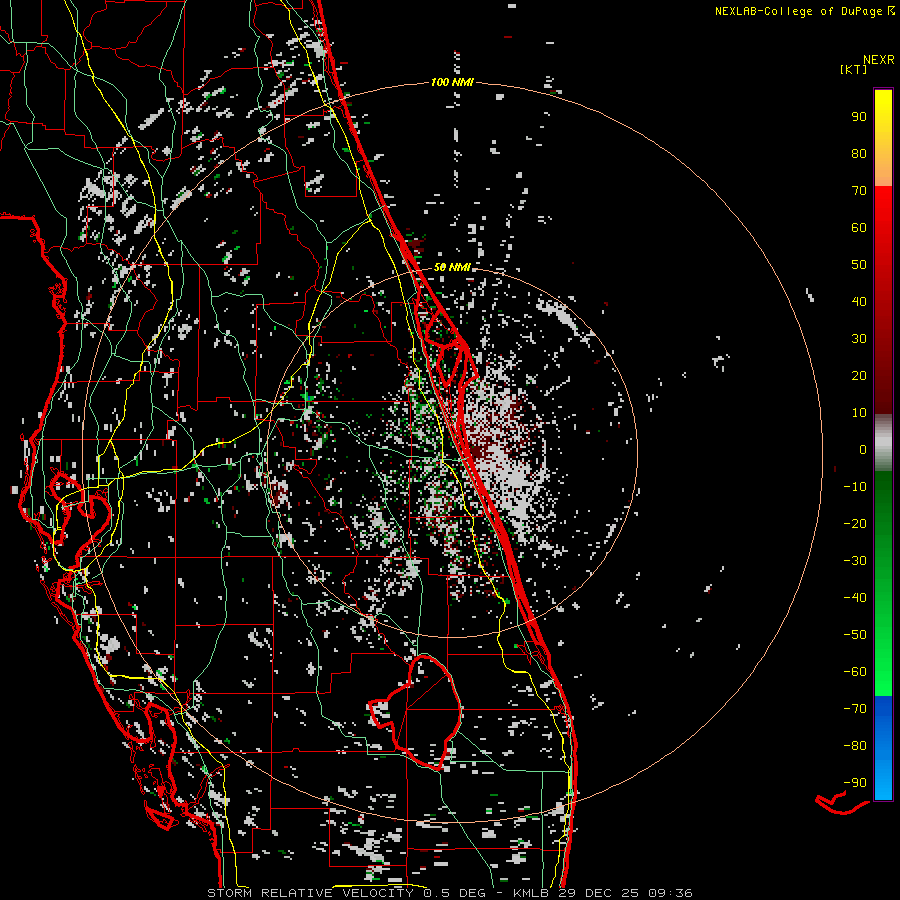Screen dimensions: 900x900
Task: Click the 0 value on the velocity scale
Action: pyautogui.click(x=862, y=450)
